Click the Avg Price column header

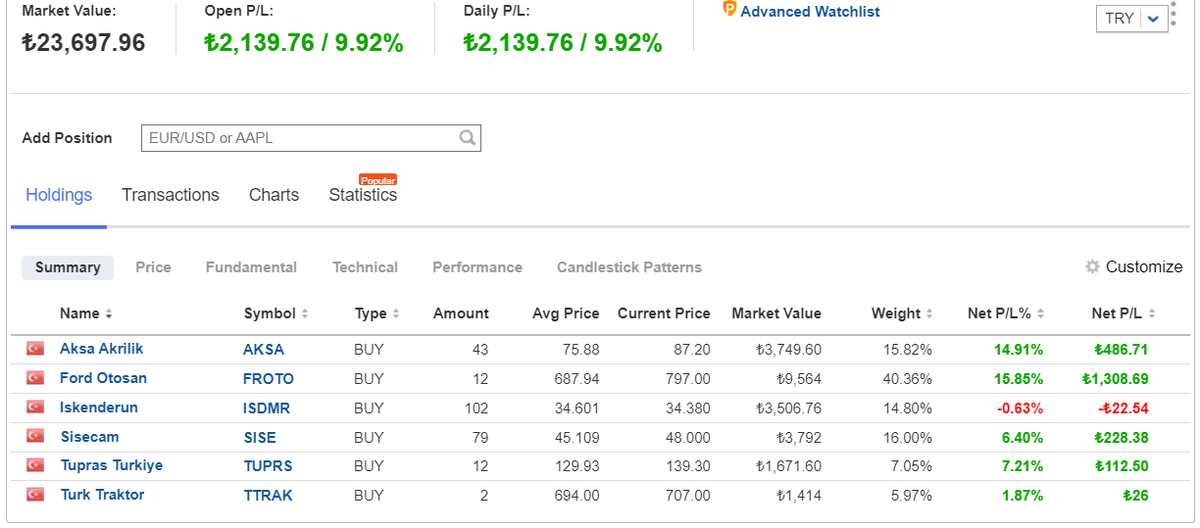(x=566, y=313)
